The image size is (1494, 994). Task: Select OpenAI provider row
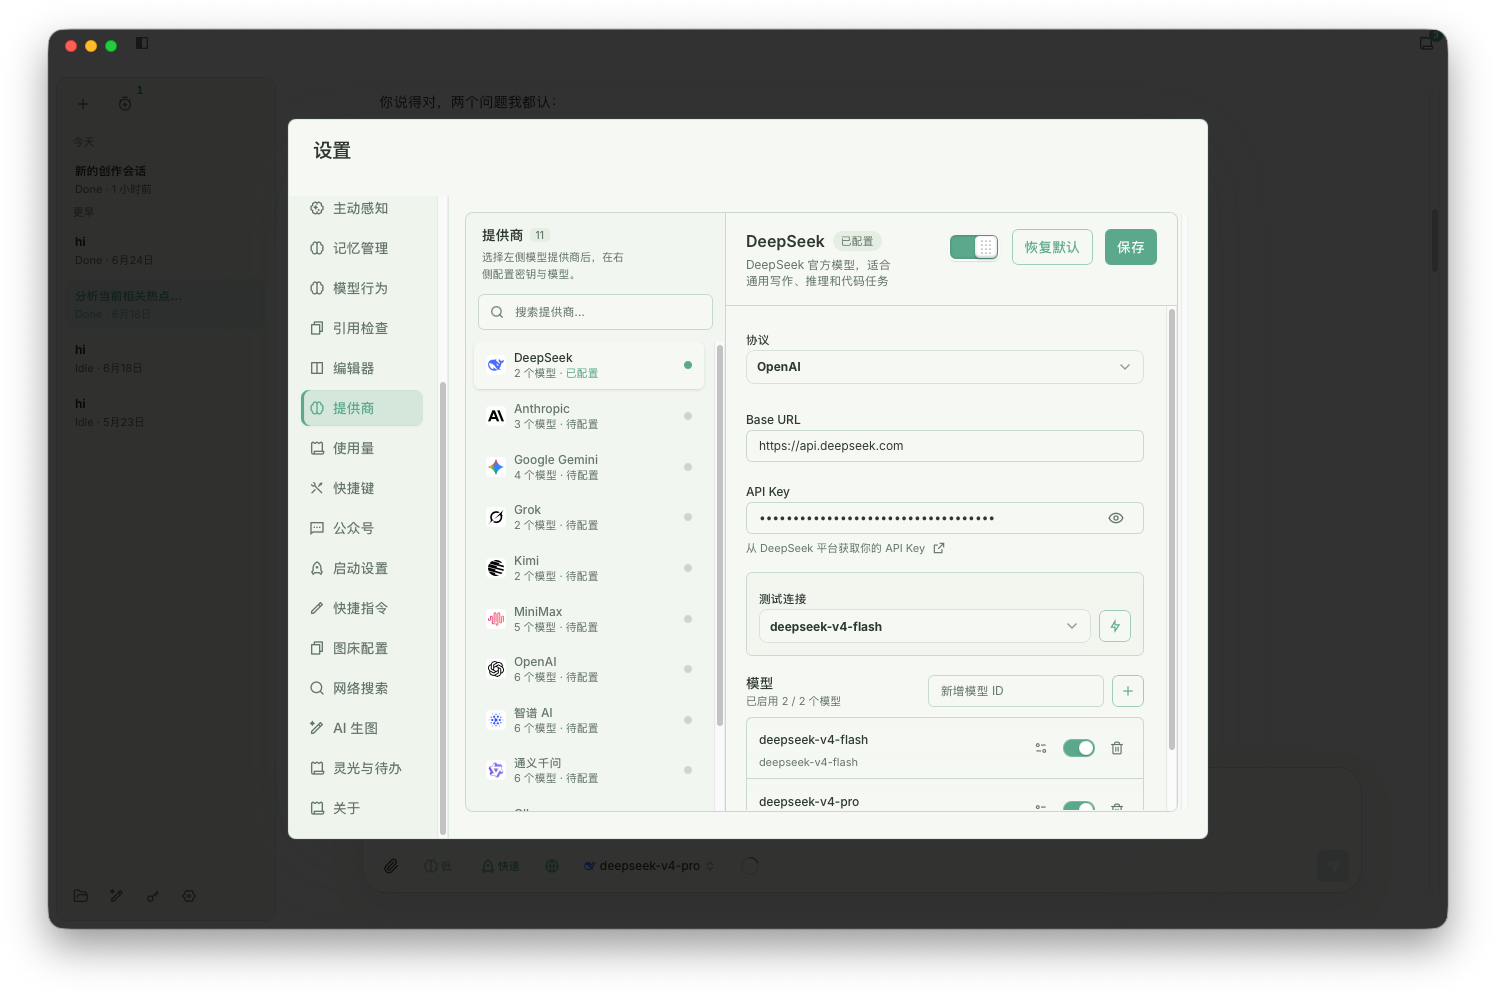(589, 669)
